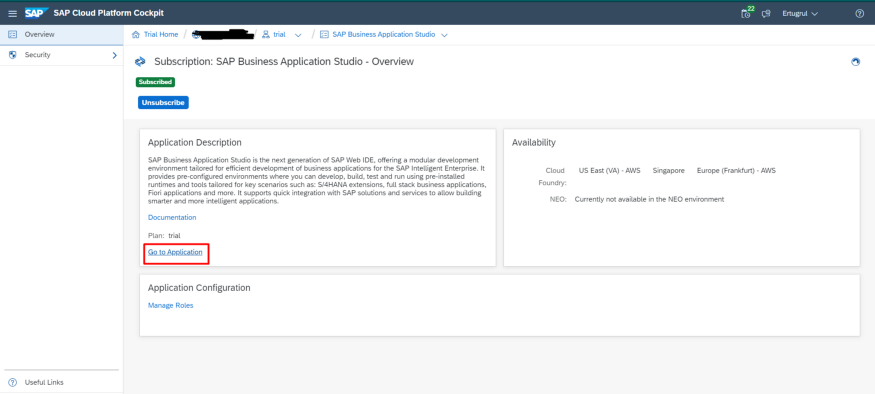Open the help question mark icon
This screenshot has width=875, height=394.
pos(859,13)
